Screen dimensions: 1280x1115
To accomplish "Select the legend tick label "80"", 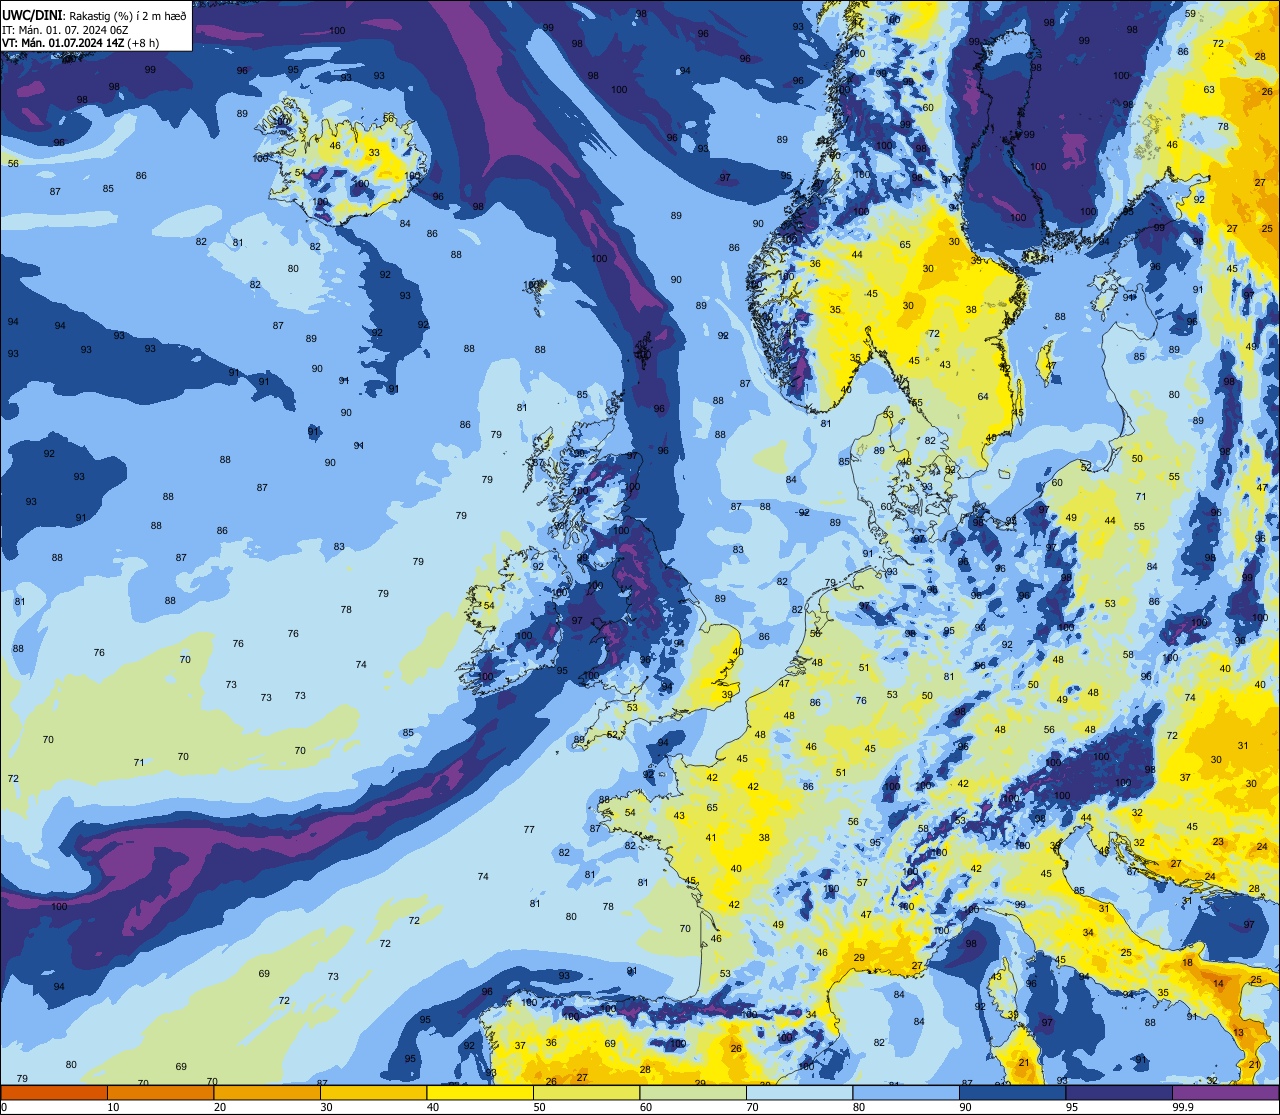I will pyautogui.click(x=859, y=1106).
